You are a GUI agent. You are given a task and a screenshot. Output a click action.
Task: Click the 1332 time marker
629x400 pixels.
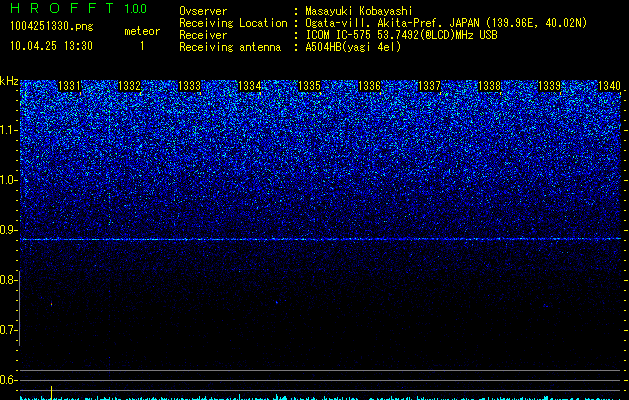point(130,86)
